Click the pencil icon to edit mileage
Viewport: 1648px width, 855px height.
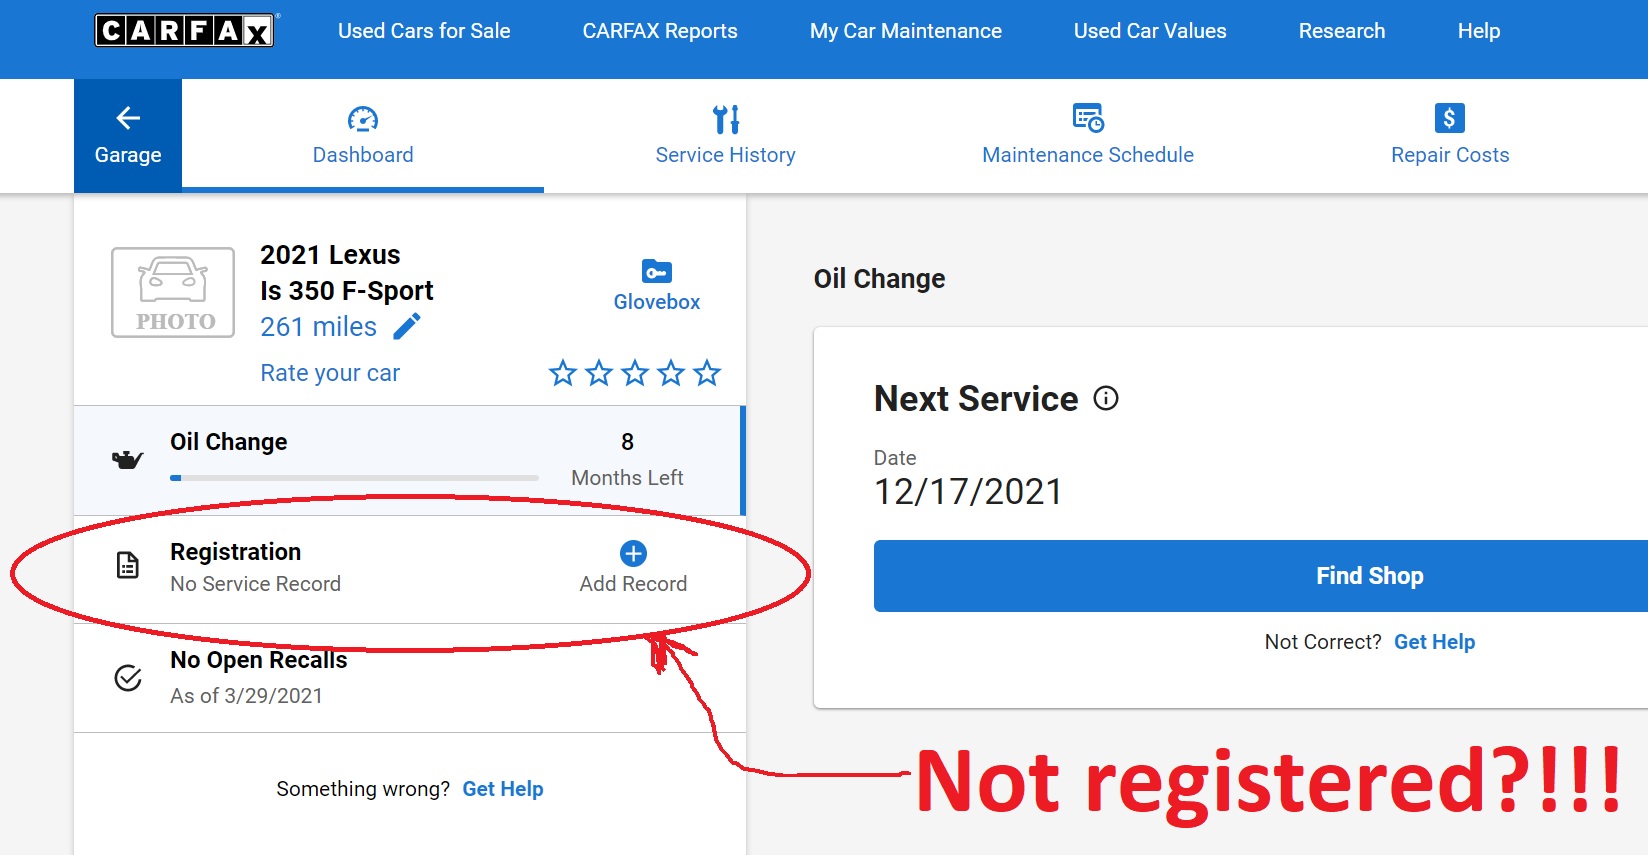point(407,327)
